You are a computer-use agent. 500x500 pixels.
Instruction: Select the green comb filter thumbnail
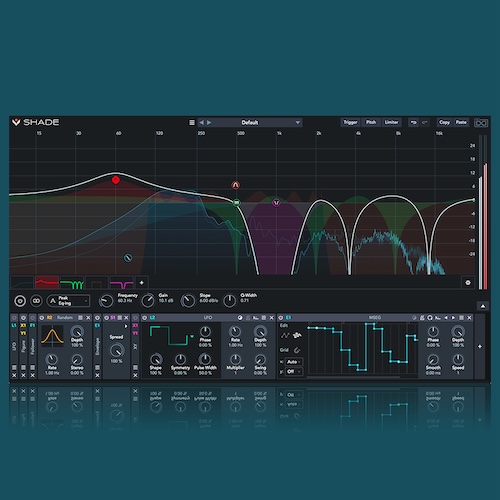point(72,283)
